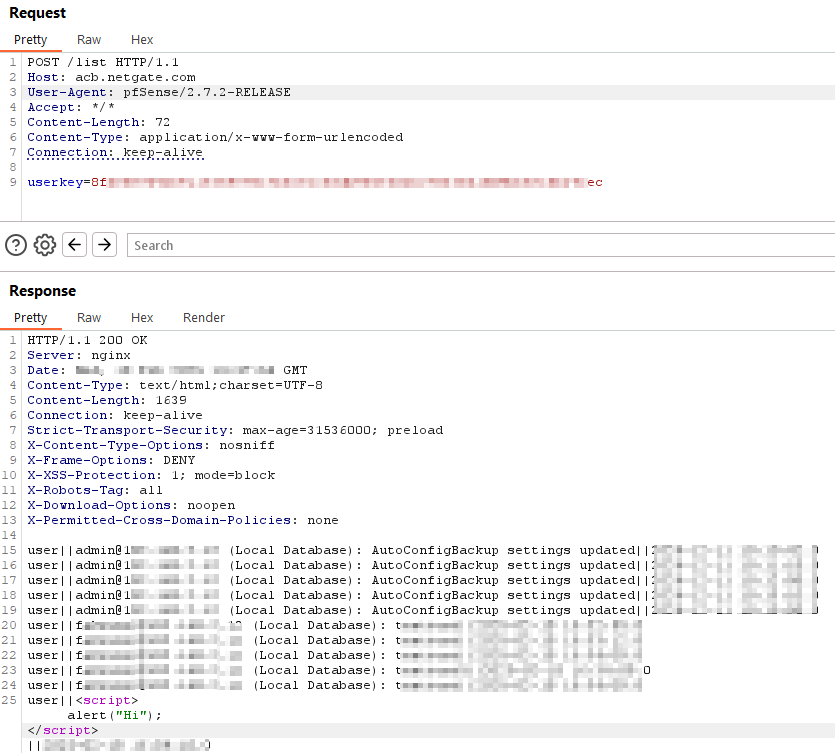Click the "userkey" body parameter name
The width and height of the screenshot is (835, 753).
click(x=55, y=182)
